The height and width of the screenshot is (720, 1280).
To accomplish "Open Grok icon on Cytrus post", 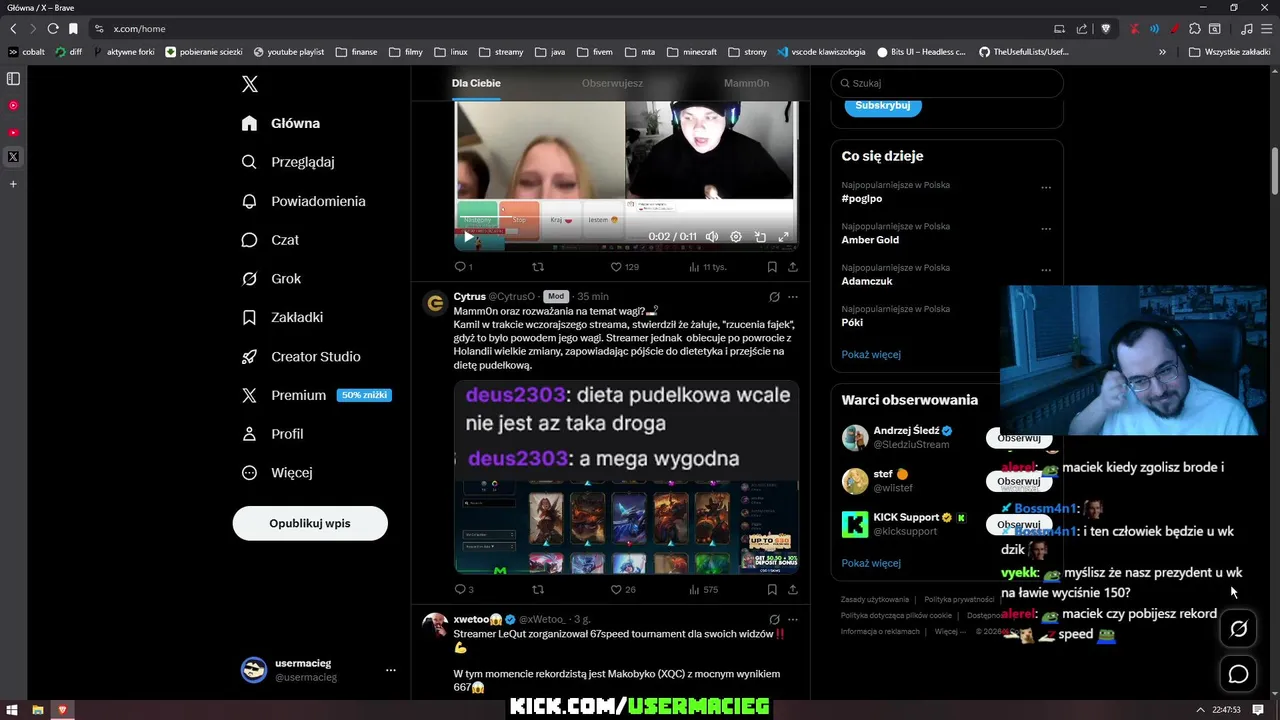I will (x=774, y=297).
